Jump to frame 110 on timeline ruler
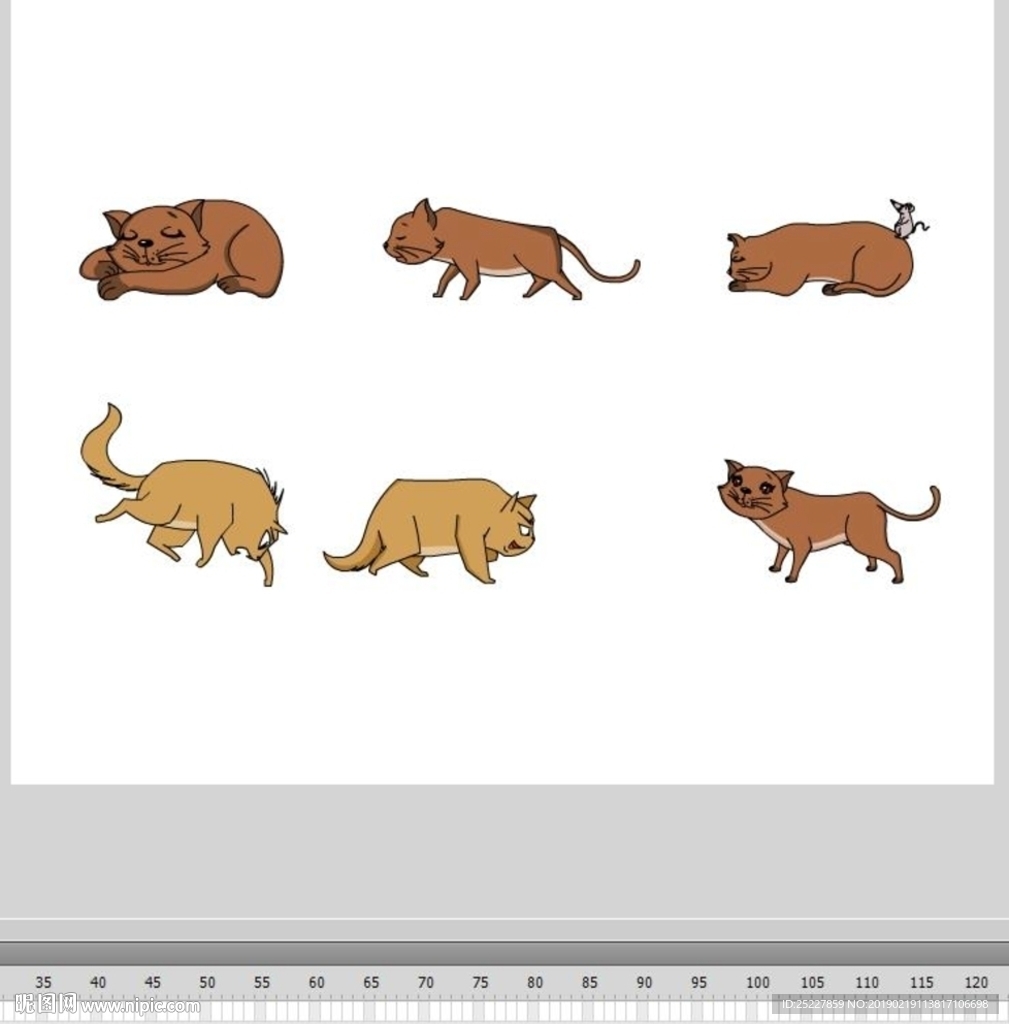Viewport: 1009px width, 1024px height. 867,982
